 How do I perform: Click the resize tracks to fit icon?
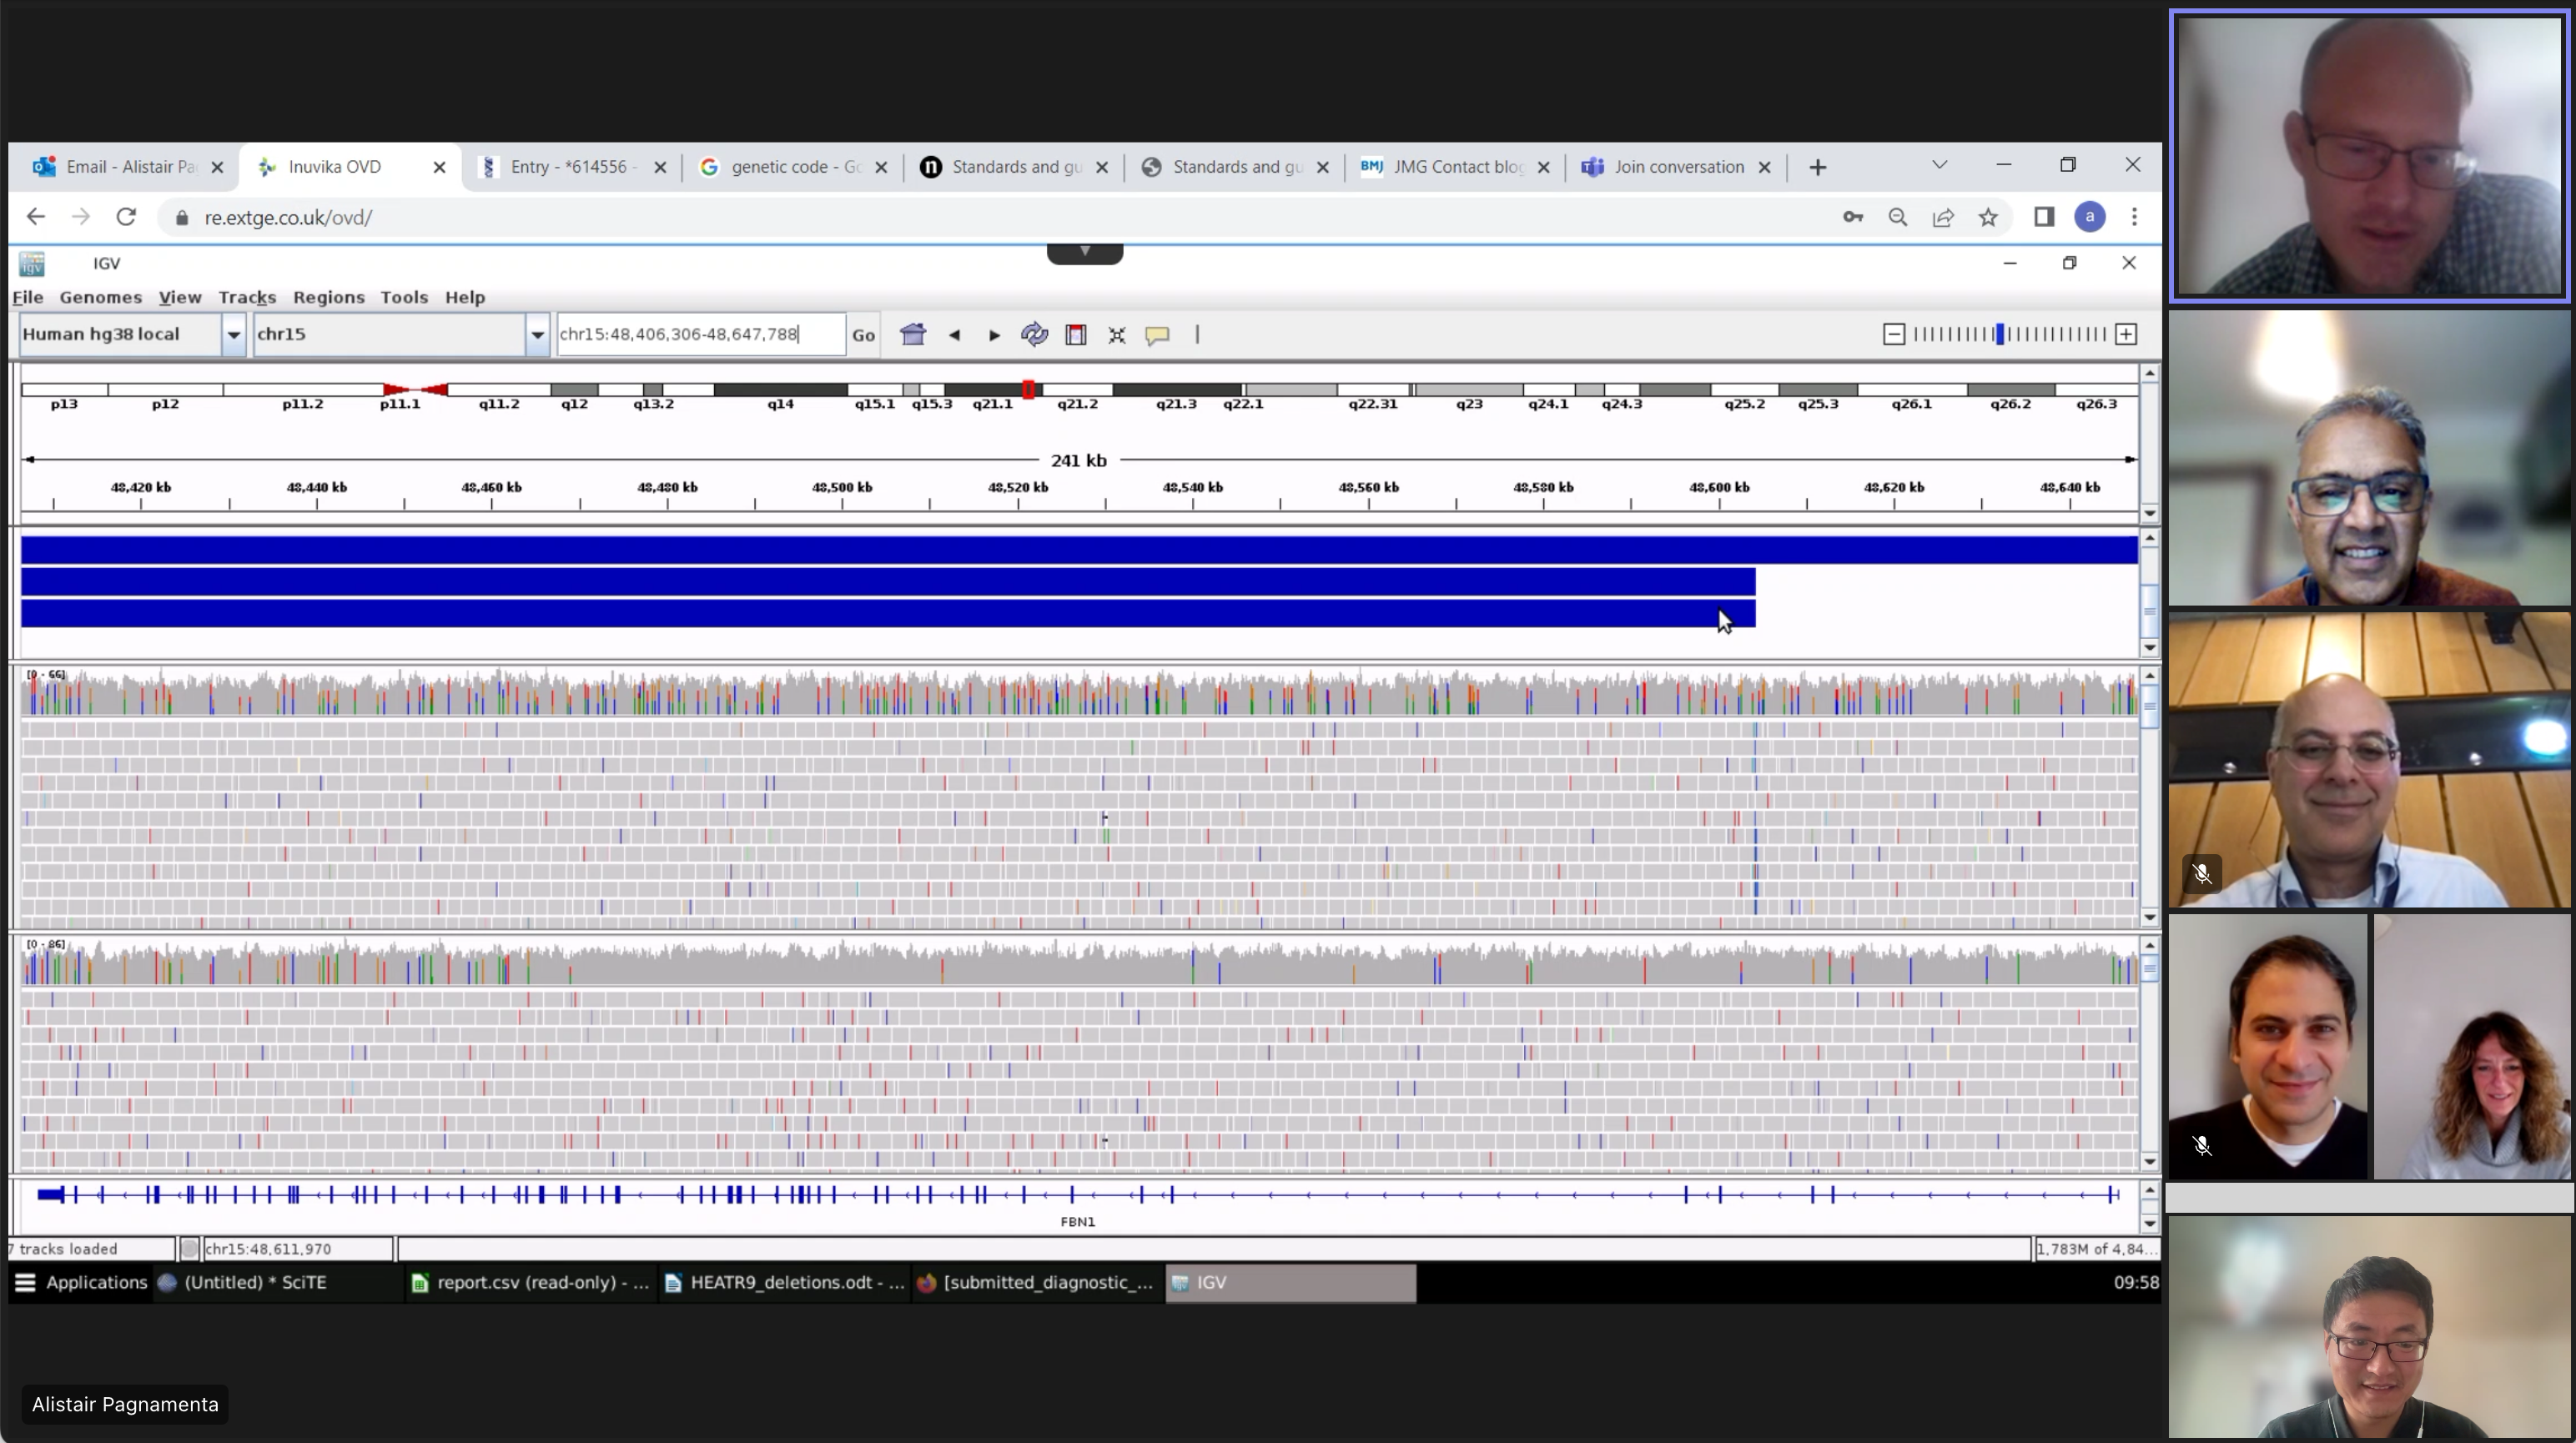pos(1117,335)
